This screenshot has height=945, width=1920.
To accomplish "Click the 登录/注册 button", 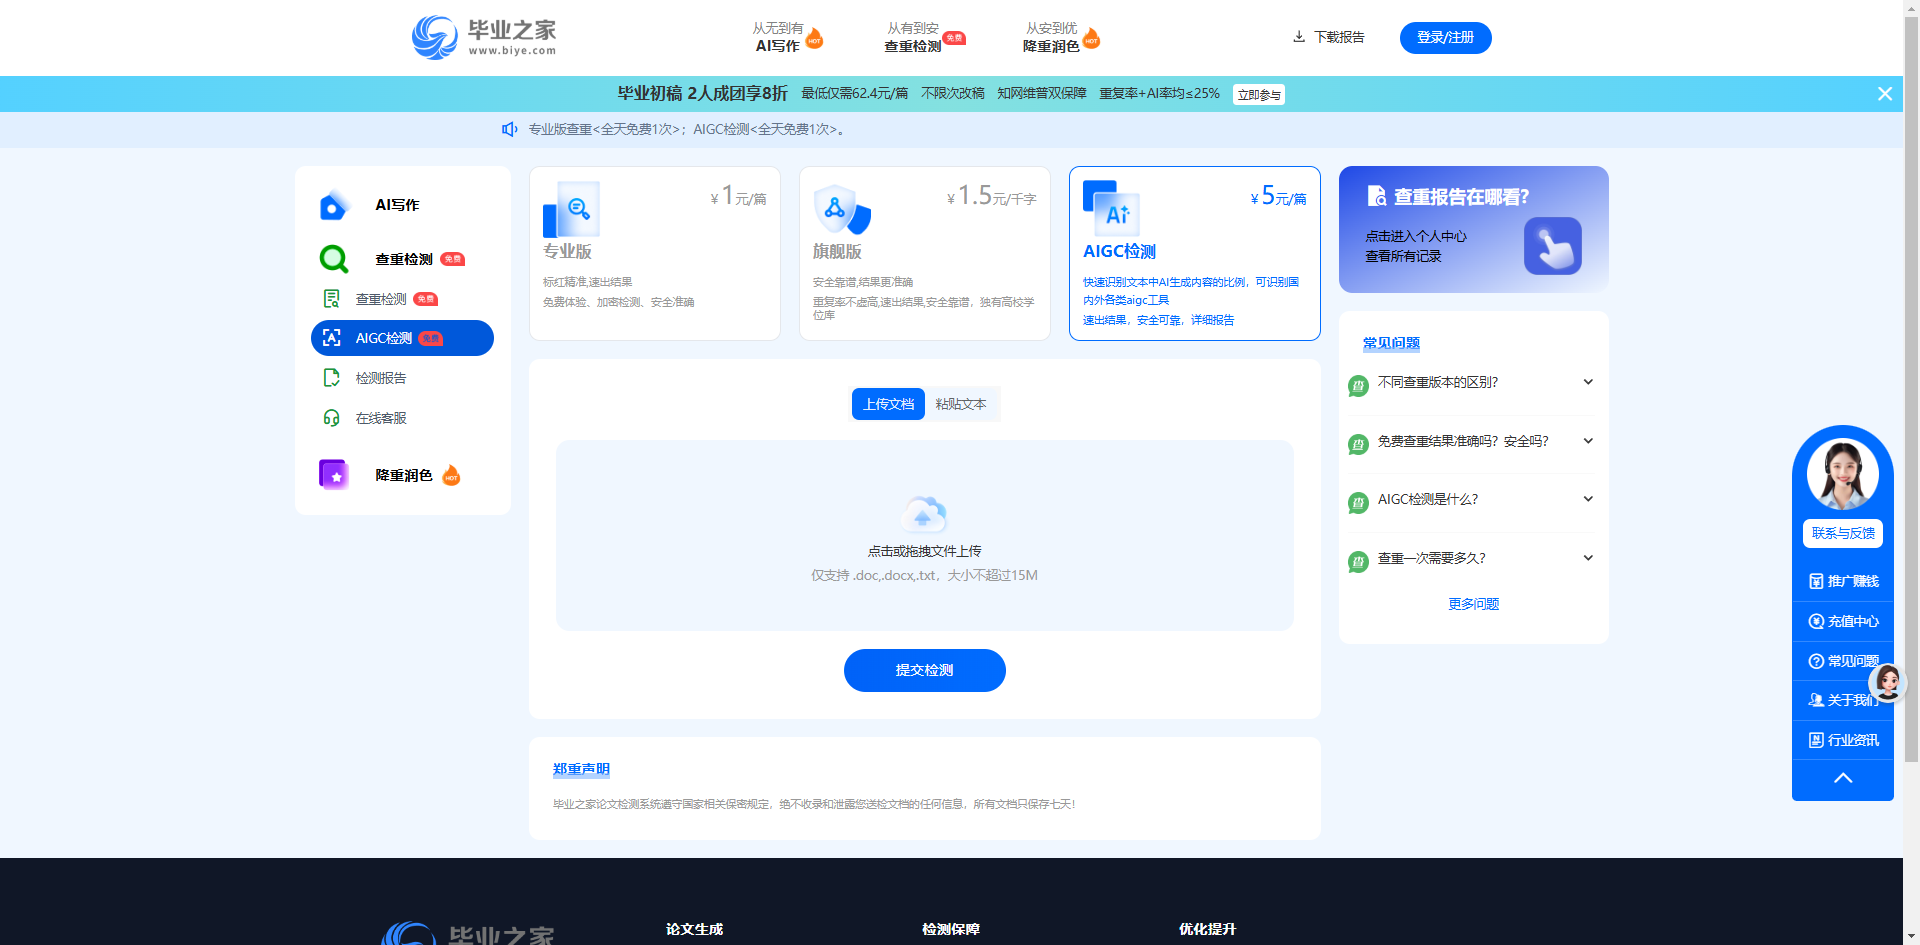I will pos(1445,37).
